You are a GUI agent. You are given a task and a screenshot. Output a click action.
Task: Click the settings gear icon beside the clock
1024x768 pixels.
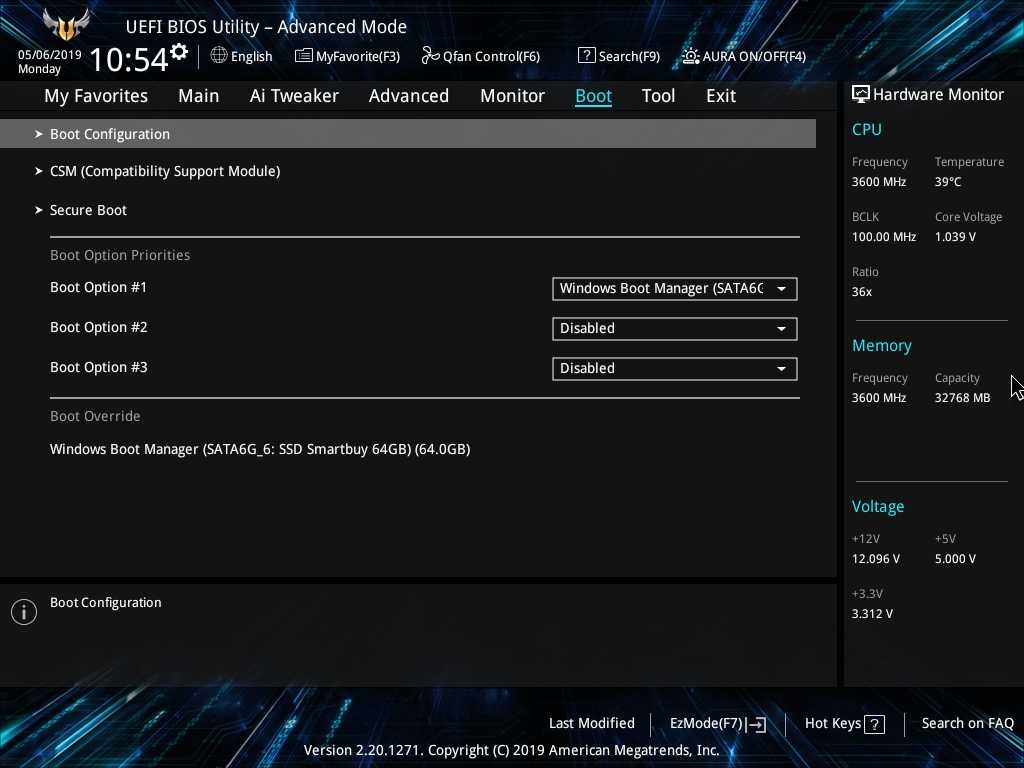click(179, 51)
